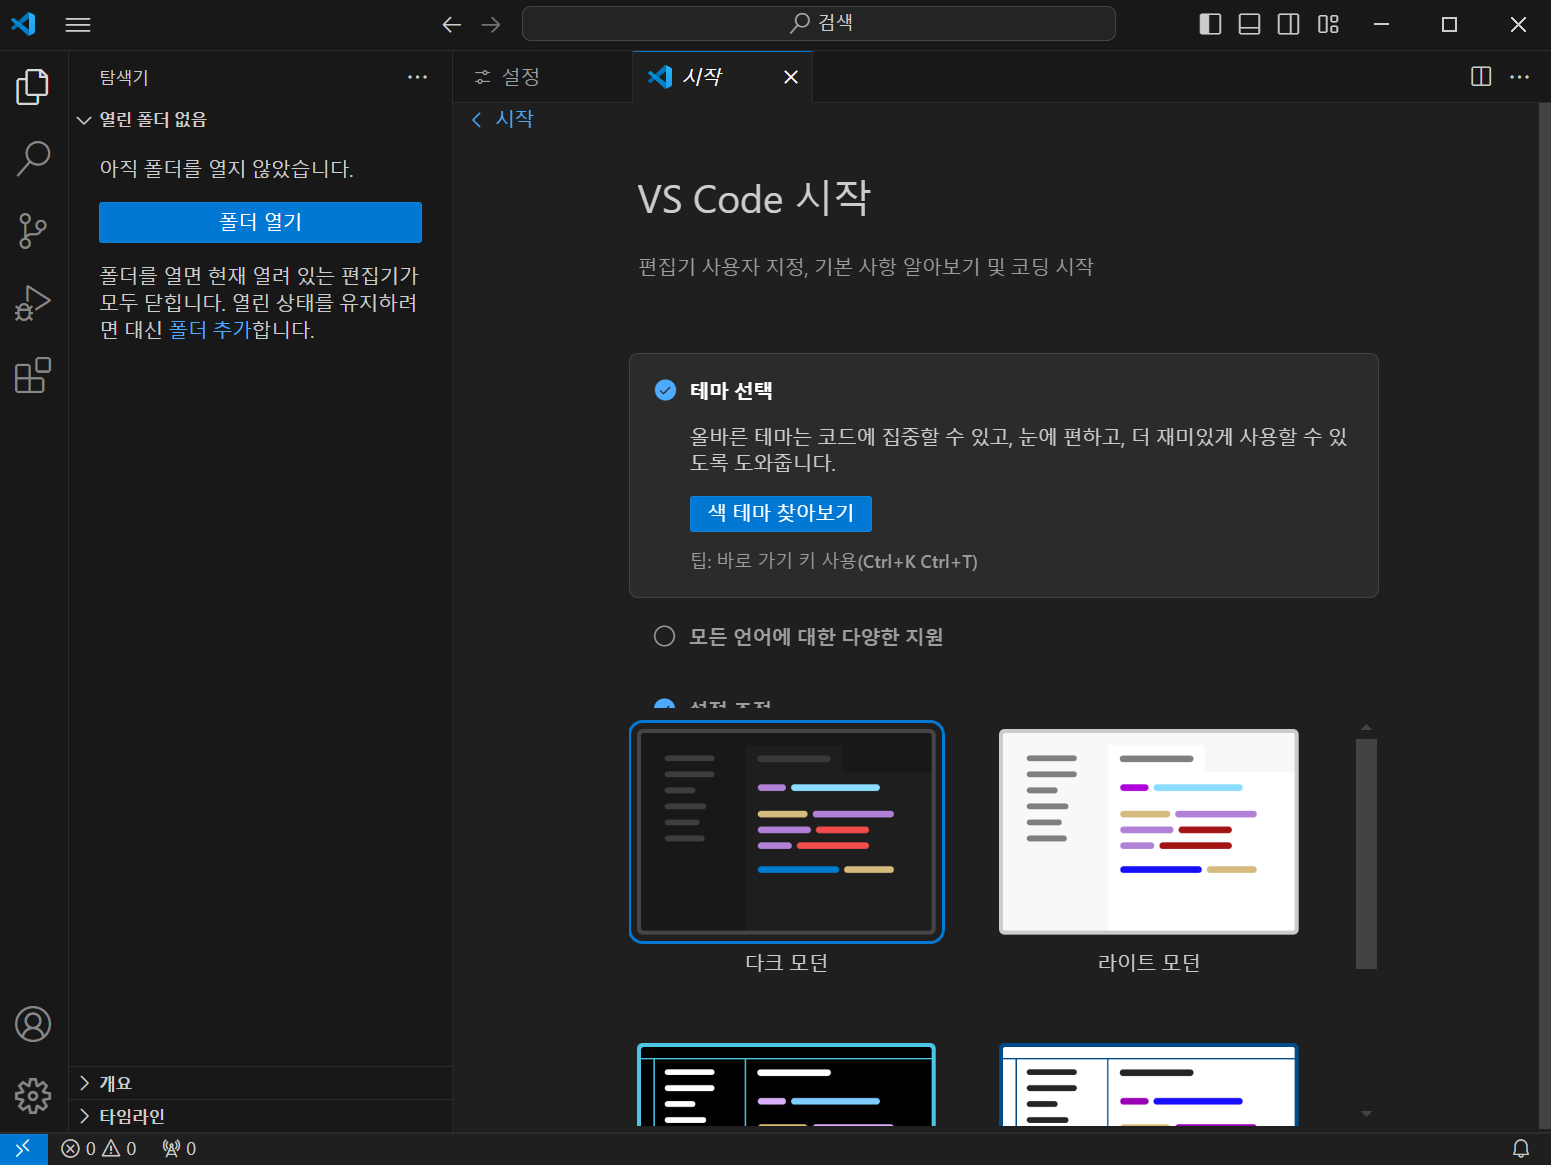Click the 테마 선택 heading text
This screenshot has width=1551, height=1165.
[x=731, y=391]
